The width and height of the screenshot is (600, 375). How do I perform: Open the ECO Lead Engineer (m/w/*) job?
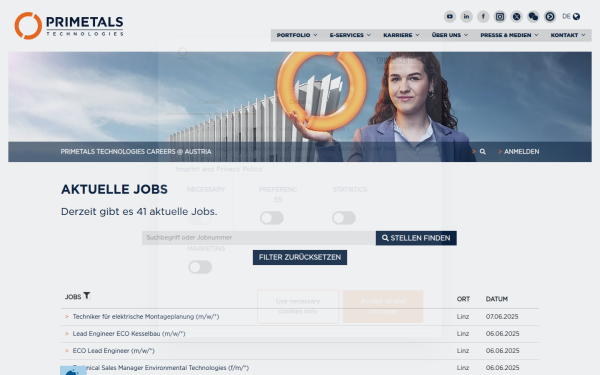click(114, 351)
